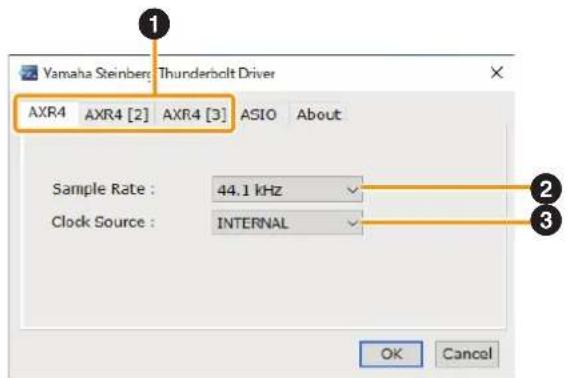The width and height of the screenshot is (568, 378).
Task: Expand the Sample Rate dropdown
Action: pos(287,189)
